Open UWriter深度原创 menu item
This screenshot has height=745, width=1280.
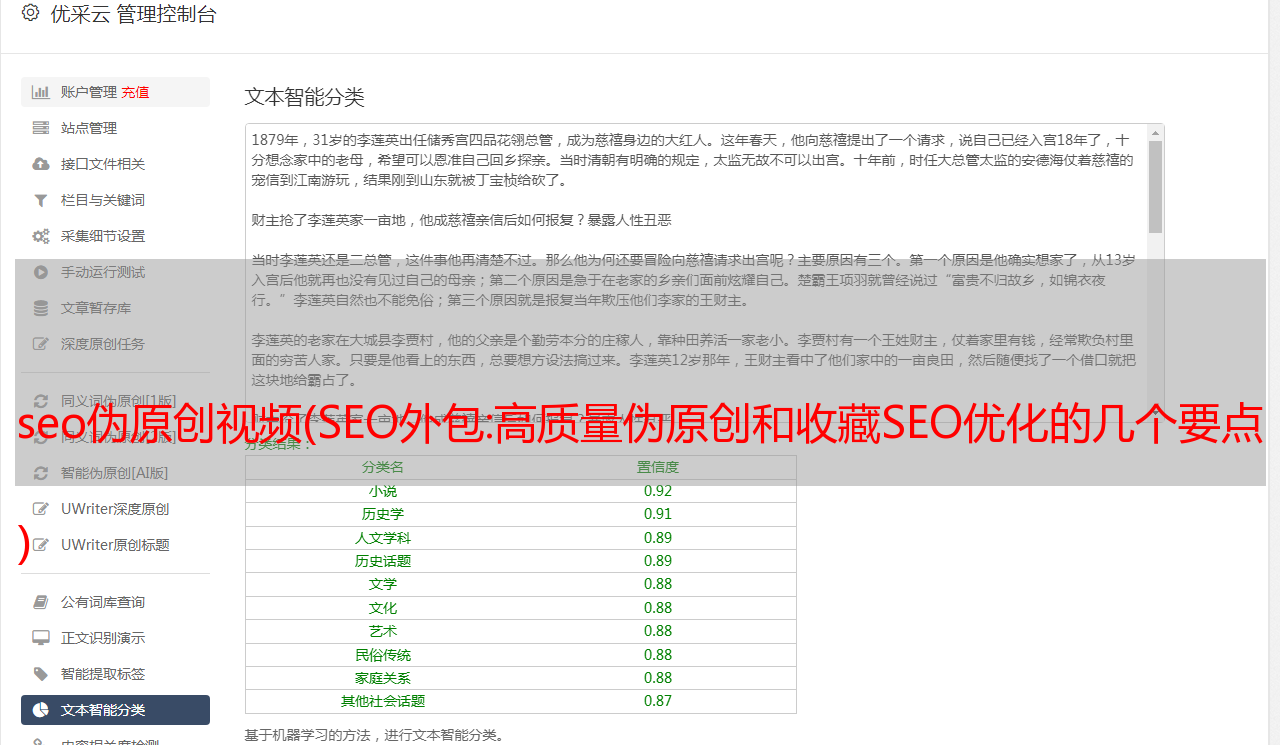pos(114,509)
